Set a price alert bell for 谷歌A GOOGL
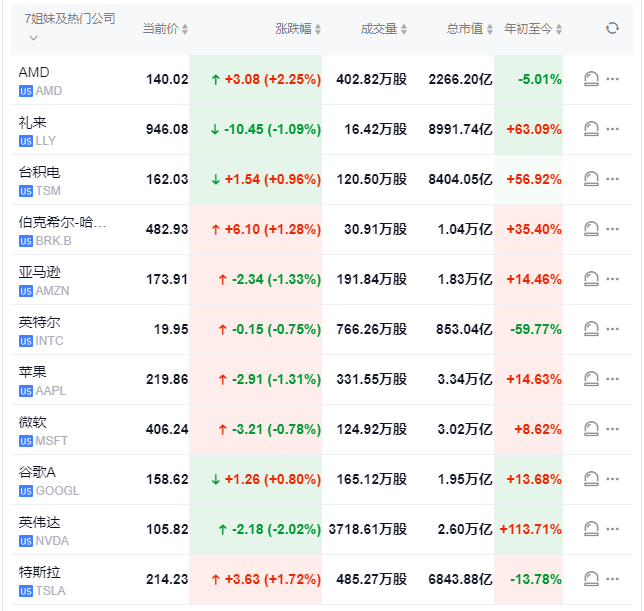This screenshot has width=644, height=611. click(591, 479)
